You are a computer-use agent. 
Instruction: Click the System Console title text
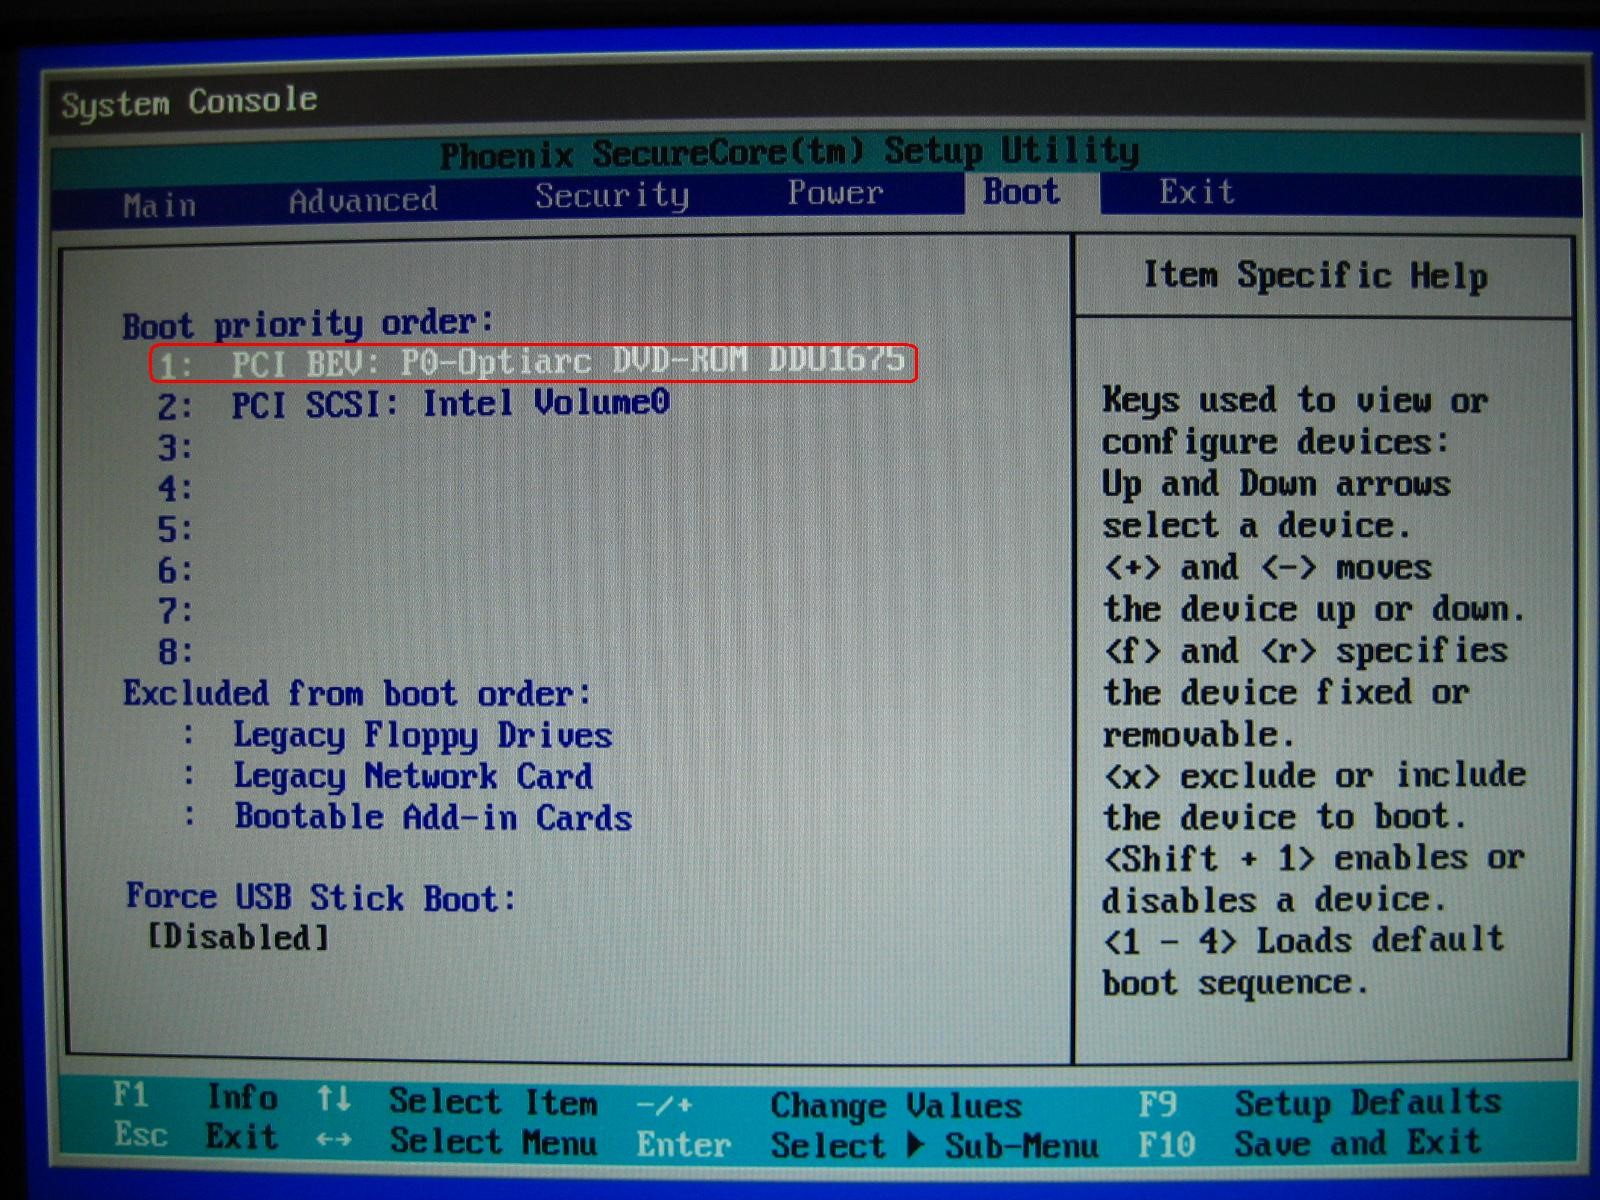point(189,101)
